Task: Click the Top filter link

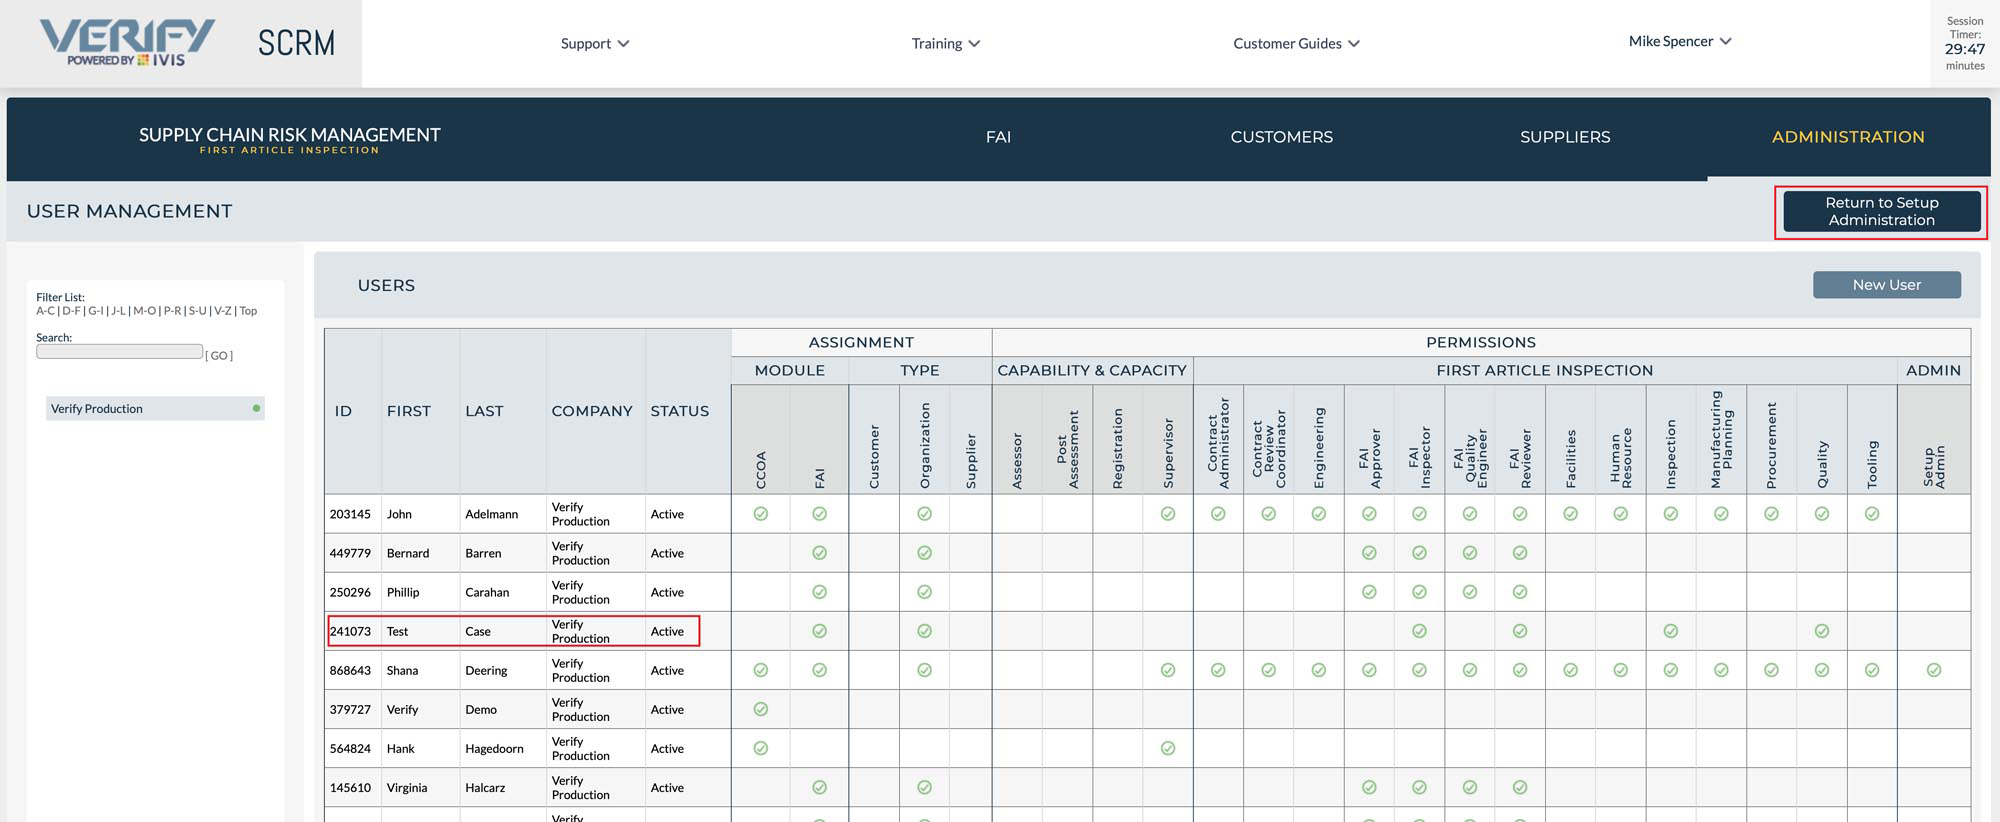Action: pyautogui.click(x=248, y=311)
